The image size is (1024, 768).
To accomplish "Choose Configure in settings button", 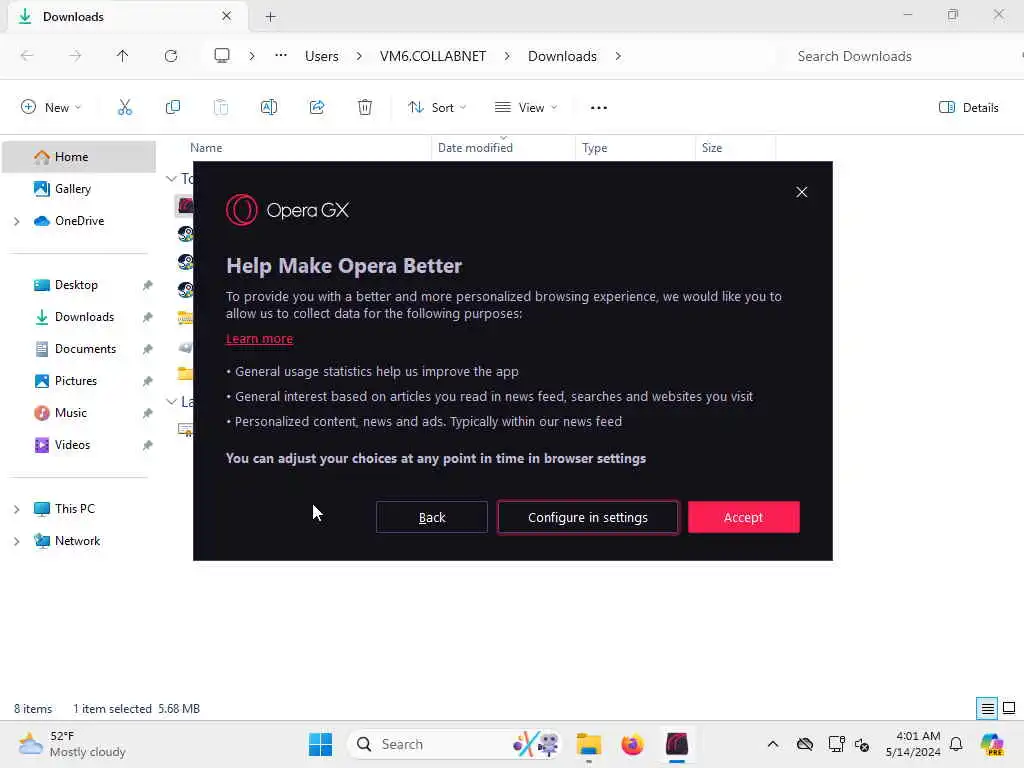I will (x=588, y=517).
